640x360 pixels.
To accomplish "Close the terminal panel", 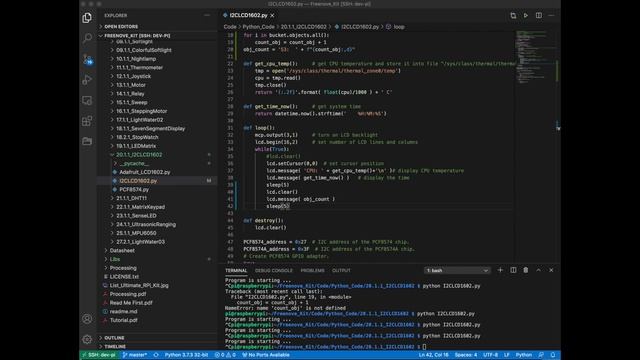I will pos(551,270).
